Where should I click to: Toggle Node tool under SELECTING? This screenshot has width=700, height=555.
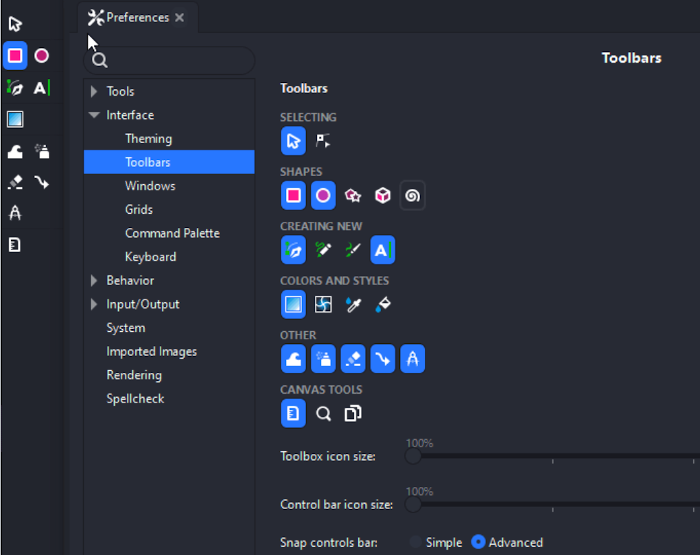(323, 141)
